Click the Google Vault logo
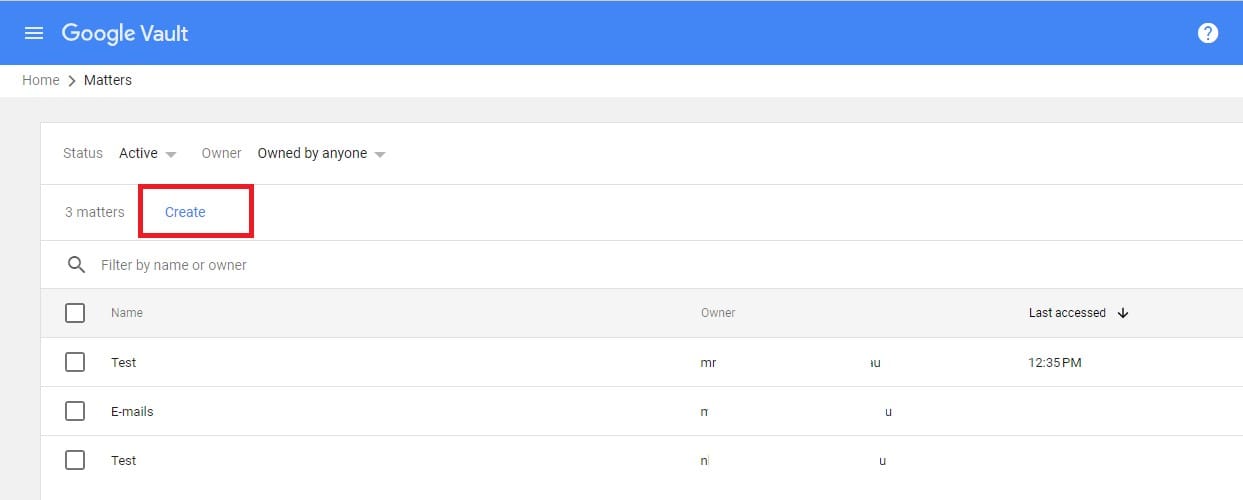1243x500 pixels. point(125,33)
